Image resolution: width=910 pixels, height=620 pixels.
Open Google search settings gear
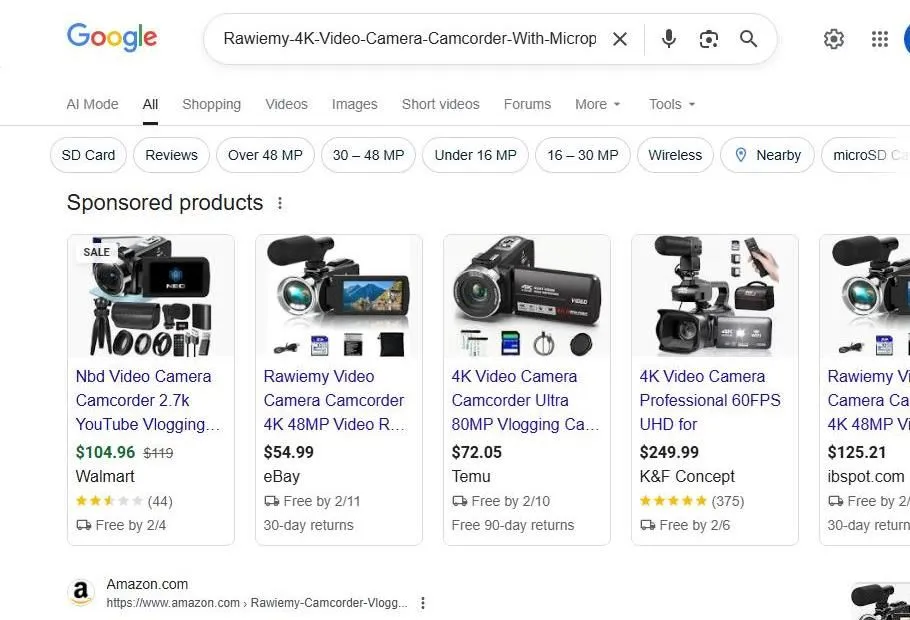click(x=834, y=39)
